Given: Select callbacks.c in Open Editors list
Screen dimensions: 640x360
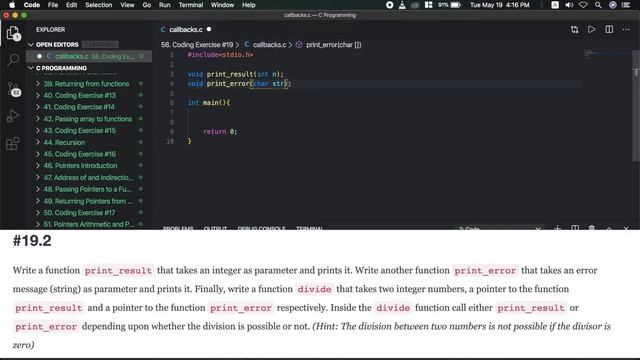Looking at the screenshot, I should (89, 56).
